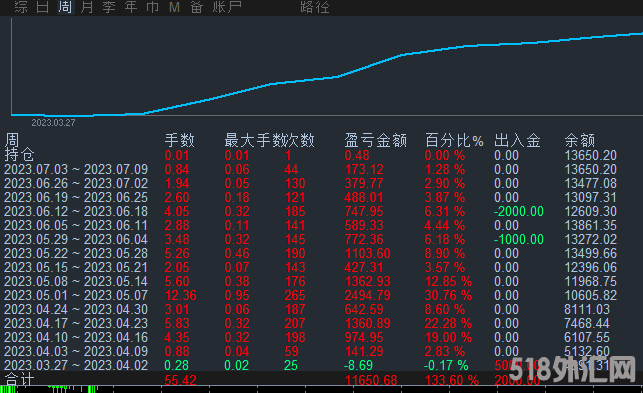Select week 2023.05.01 ~ 2023.05.07

(x=76, y=295)
